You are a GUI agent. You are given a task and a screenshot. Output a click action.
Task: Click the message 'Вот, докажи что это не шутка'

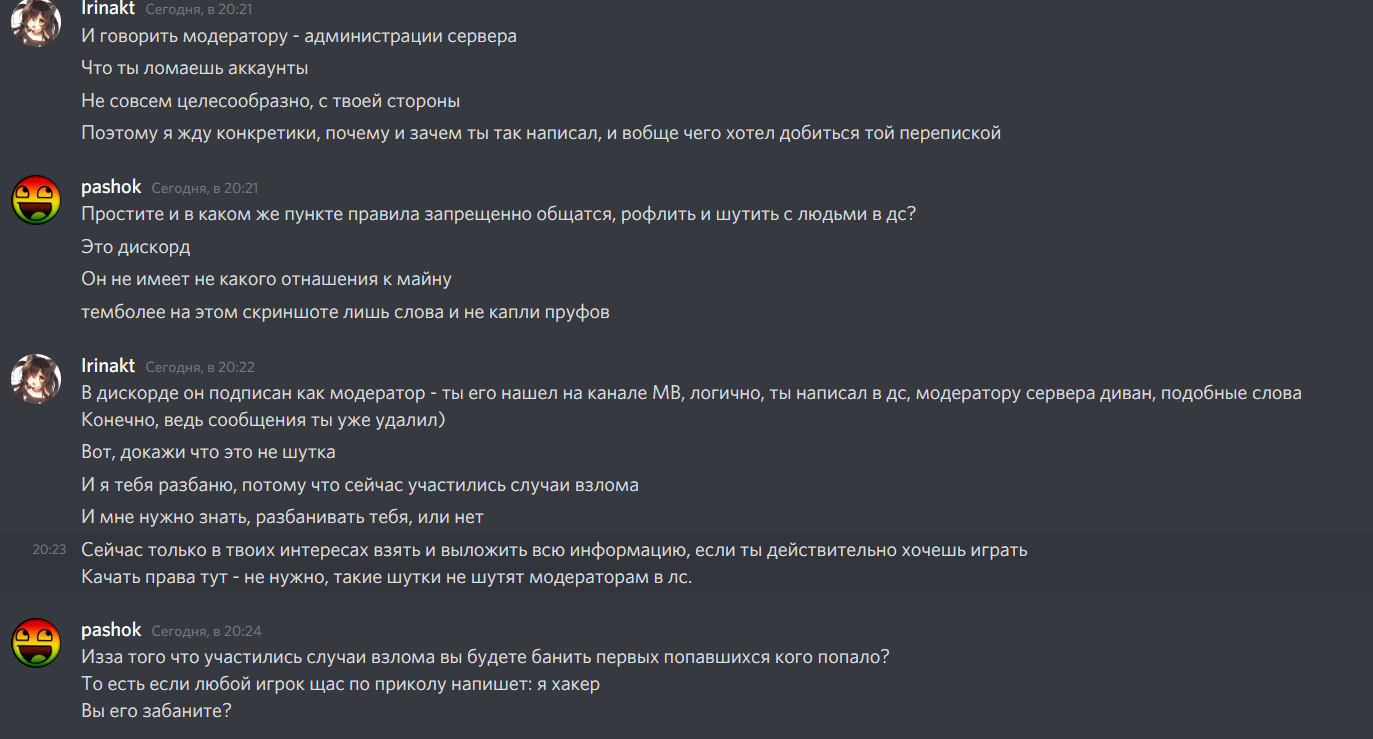pos(208,452)
